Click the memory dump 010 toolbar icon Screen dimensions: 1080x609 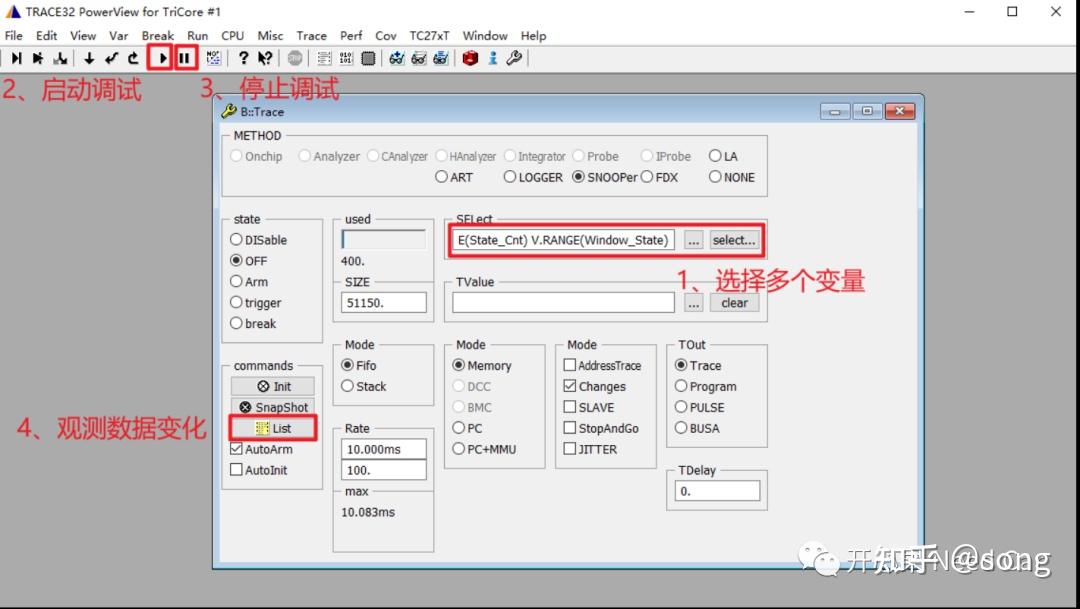coord(345,57)
